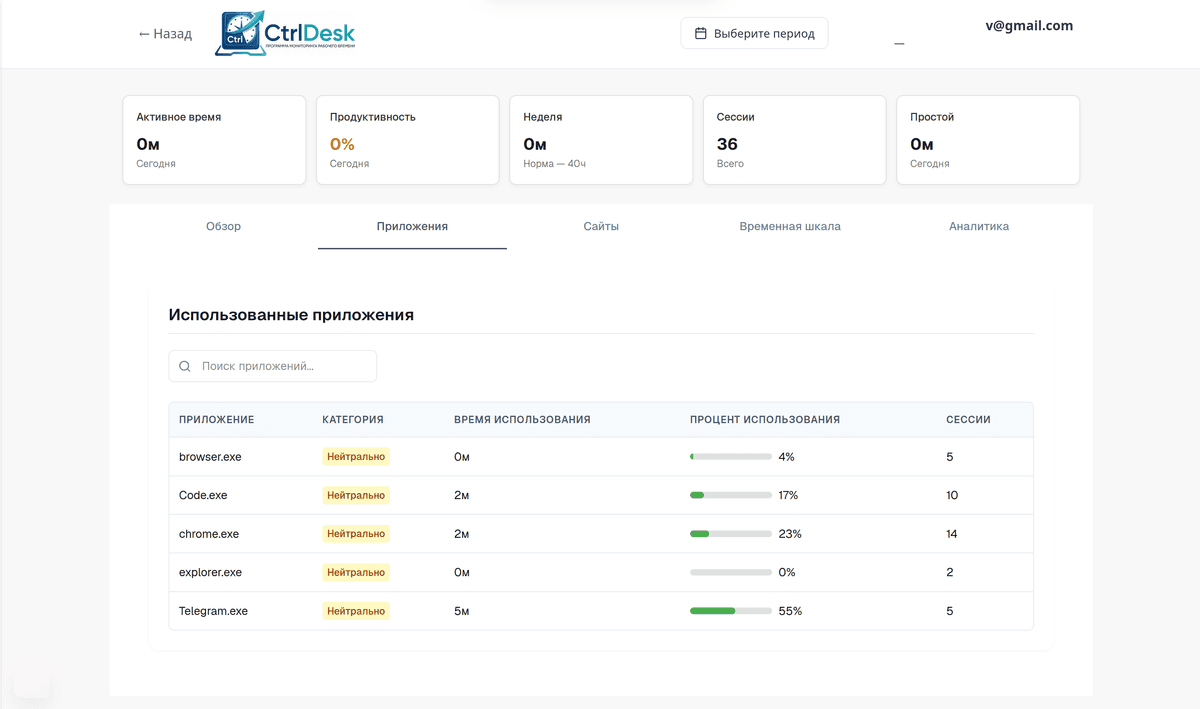Open the Аналитика tab

click(x=979, y=226)
